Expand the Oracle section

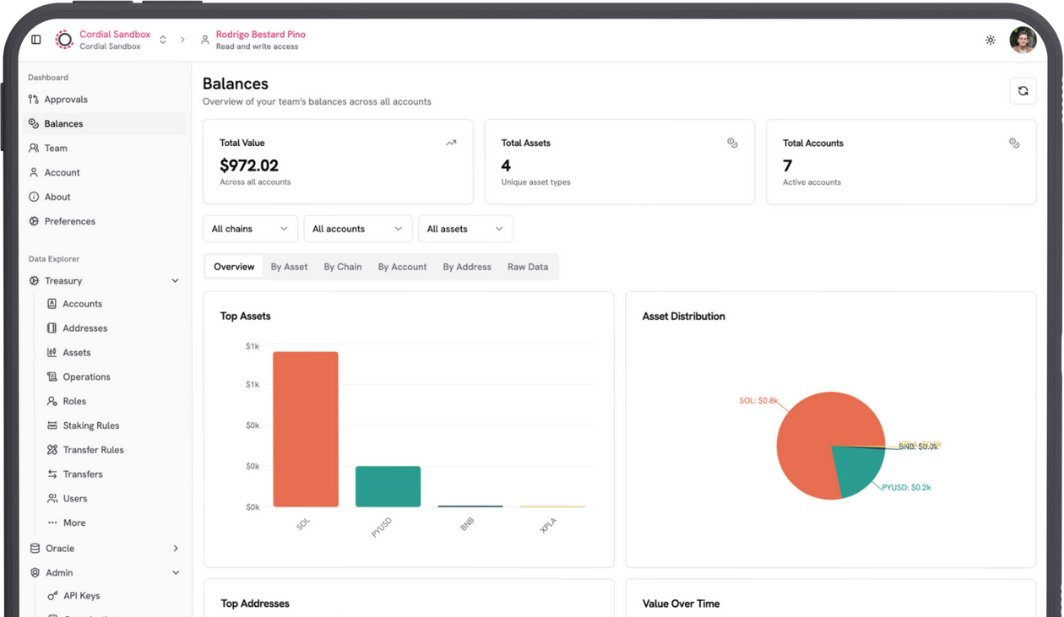point(175,549)
